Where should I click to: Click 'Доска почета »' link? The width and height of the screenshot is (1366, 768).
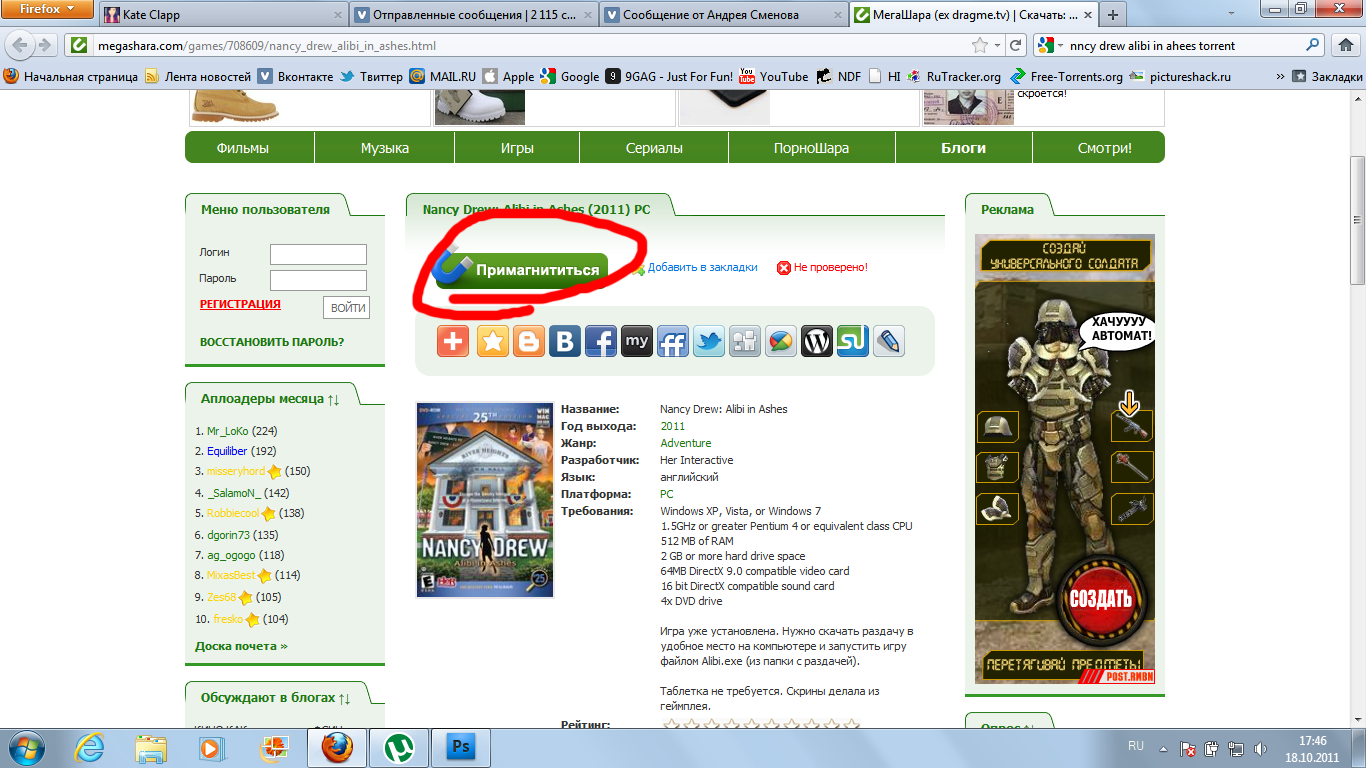point(241,646)
